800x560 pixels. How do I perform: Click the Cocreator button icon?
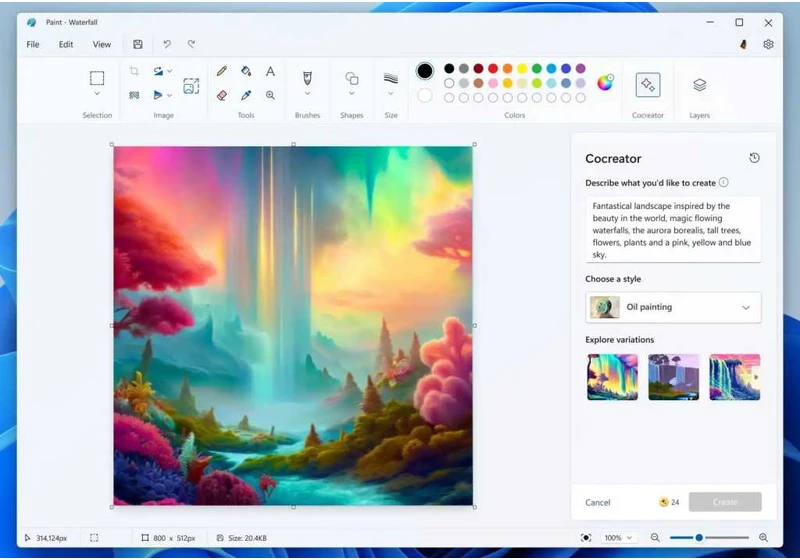pyautogui.click(x=648, y=85)
